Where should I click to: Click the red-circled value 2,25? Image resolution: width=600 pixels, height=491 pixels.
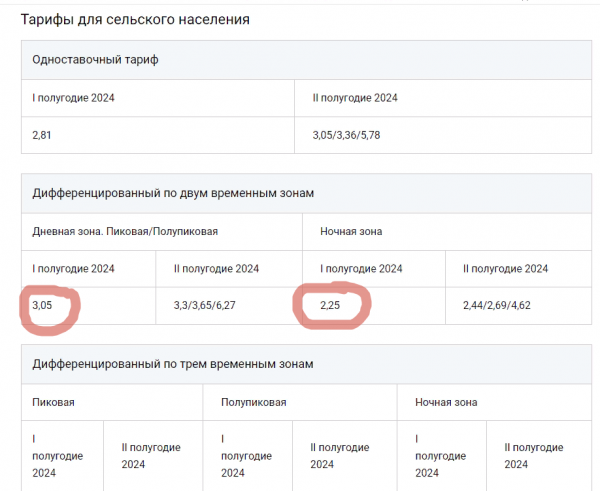(332, 306)
